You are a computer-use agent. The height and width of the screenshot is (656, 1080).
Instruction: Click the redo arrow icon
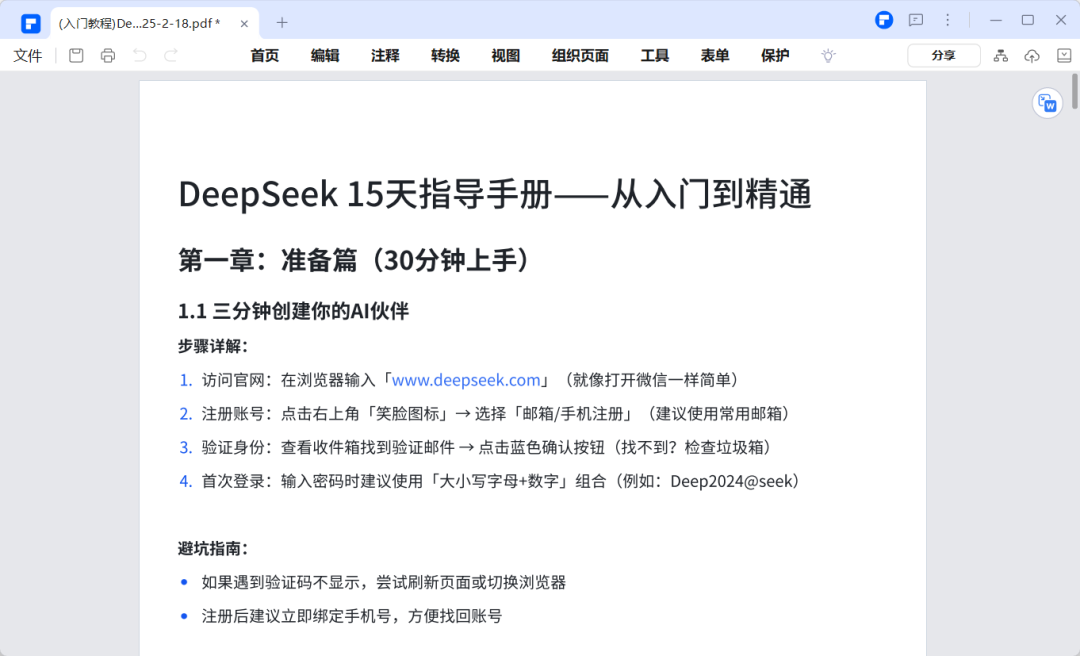[x=171, y=56]
